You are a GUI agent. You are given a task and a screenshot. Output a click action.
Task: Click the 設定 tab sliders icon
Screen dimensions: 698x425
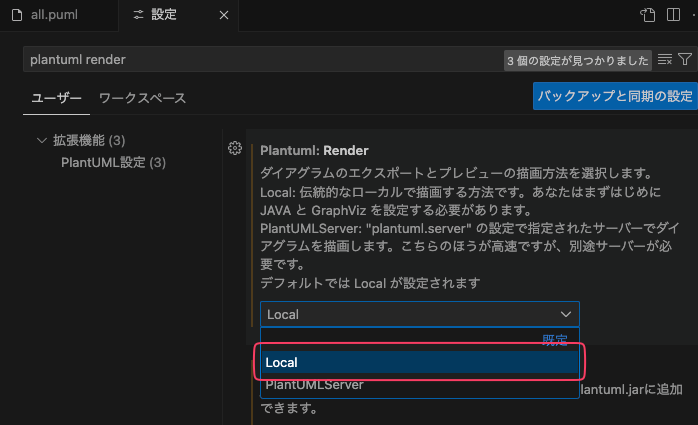coord(138,15)
